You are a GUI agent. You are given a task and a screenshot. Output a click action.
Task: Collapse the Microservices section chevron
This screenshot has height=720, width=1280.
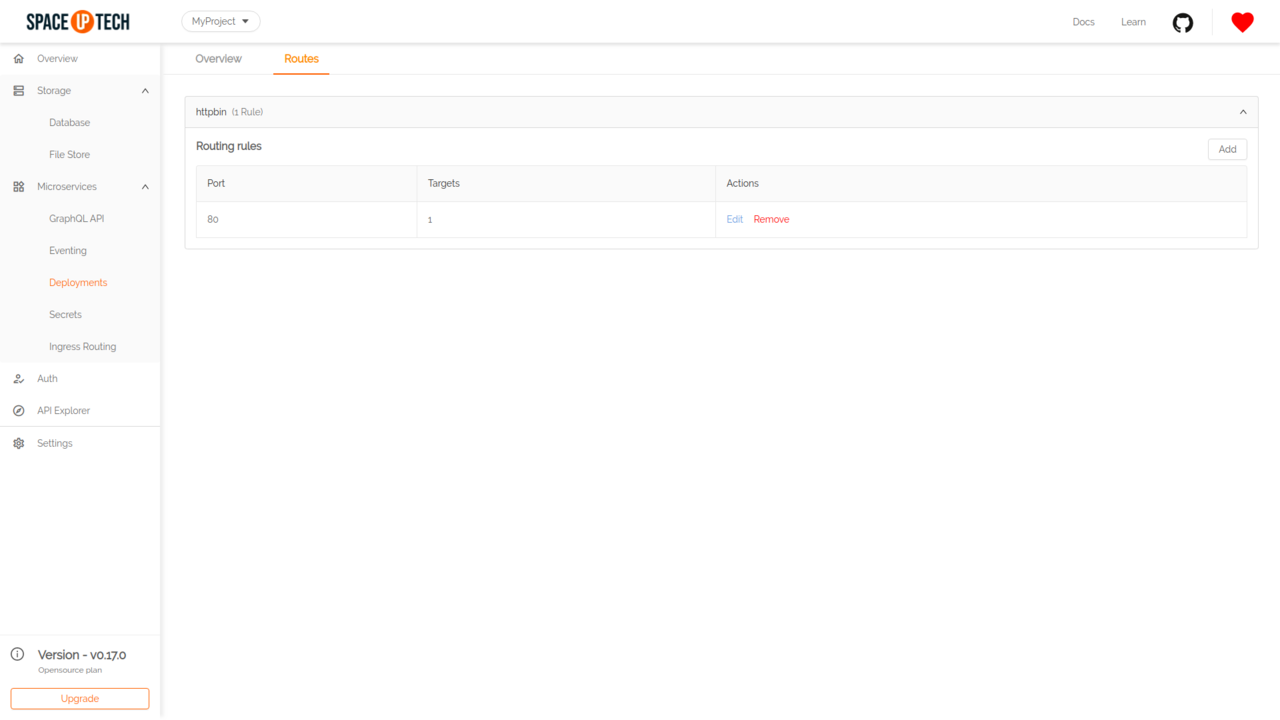pyautogui.click(x=145, y=187)
